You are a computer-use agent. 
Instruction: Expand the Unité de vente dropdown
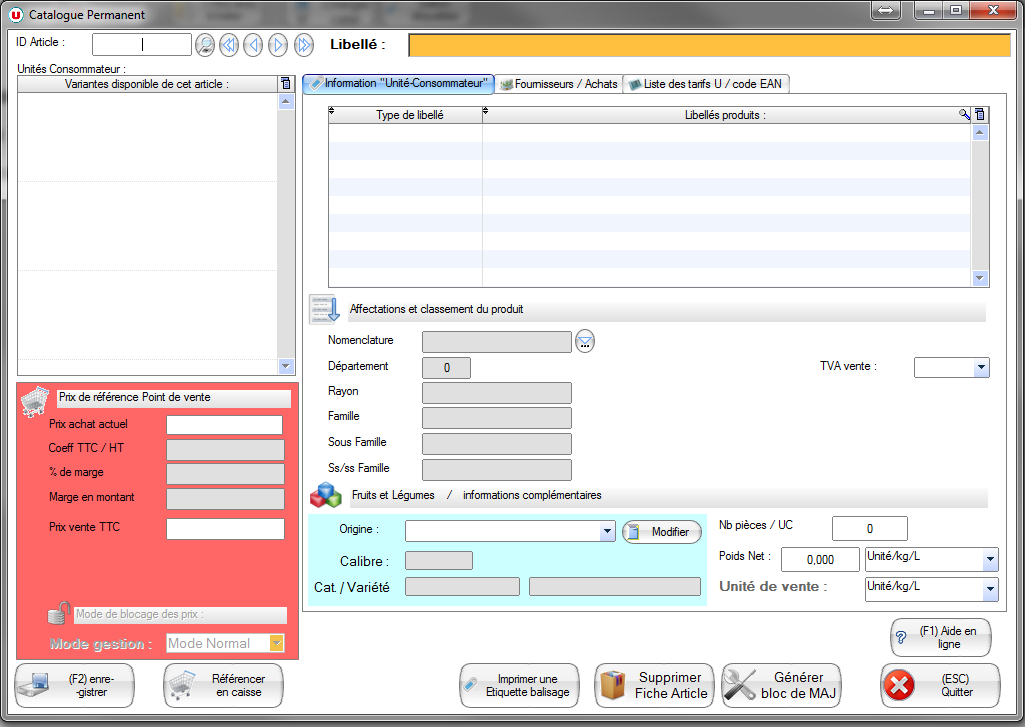990,590
